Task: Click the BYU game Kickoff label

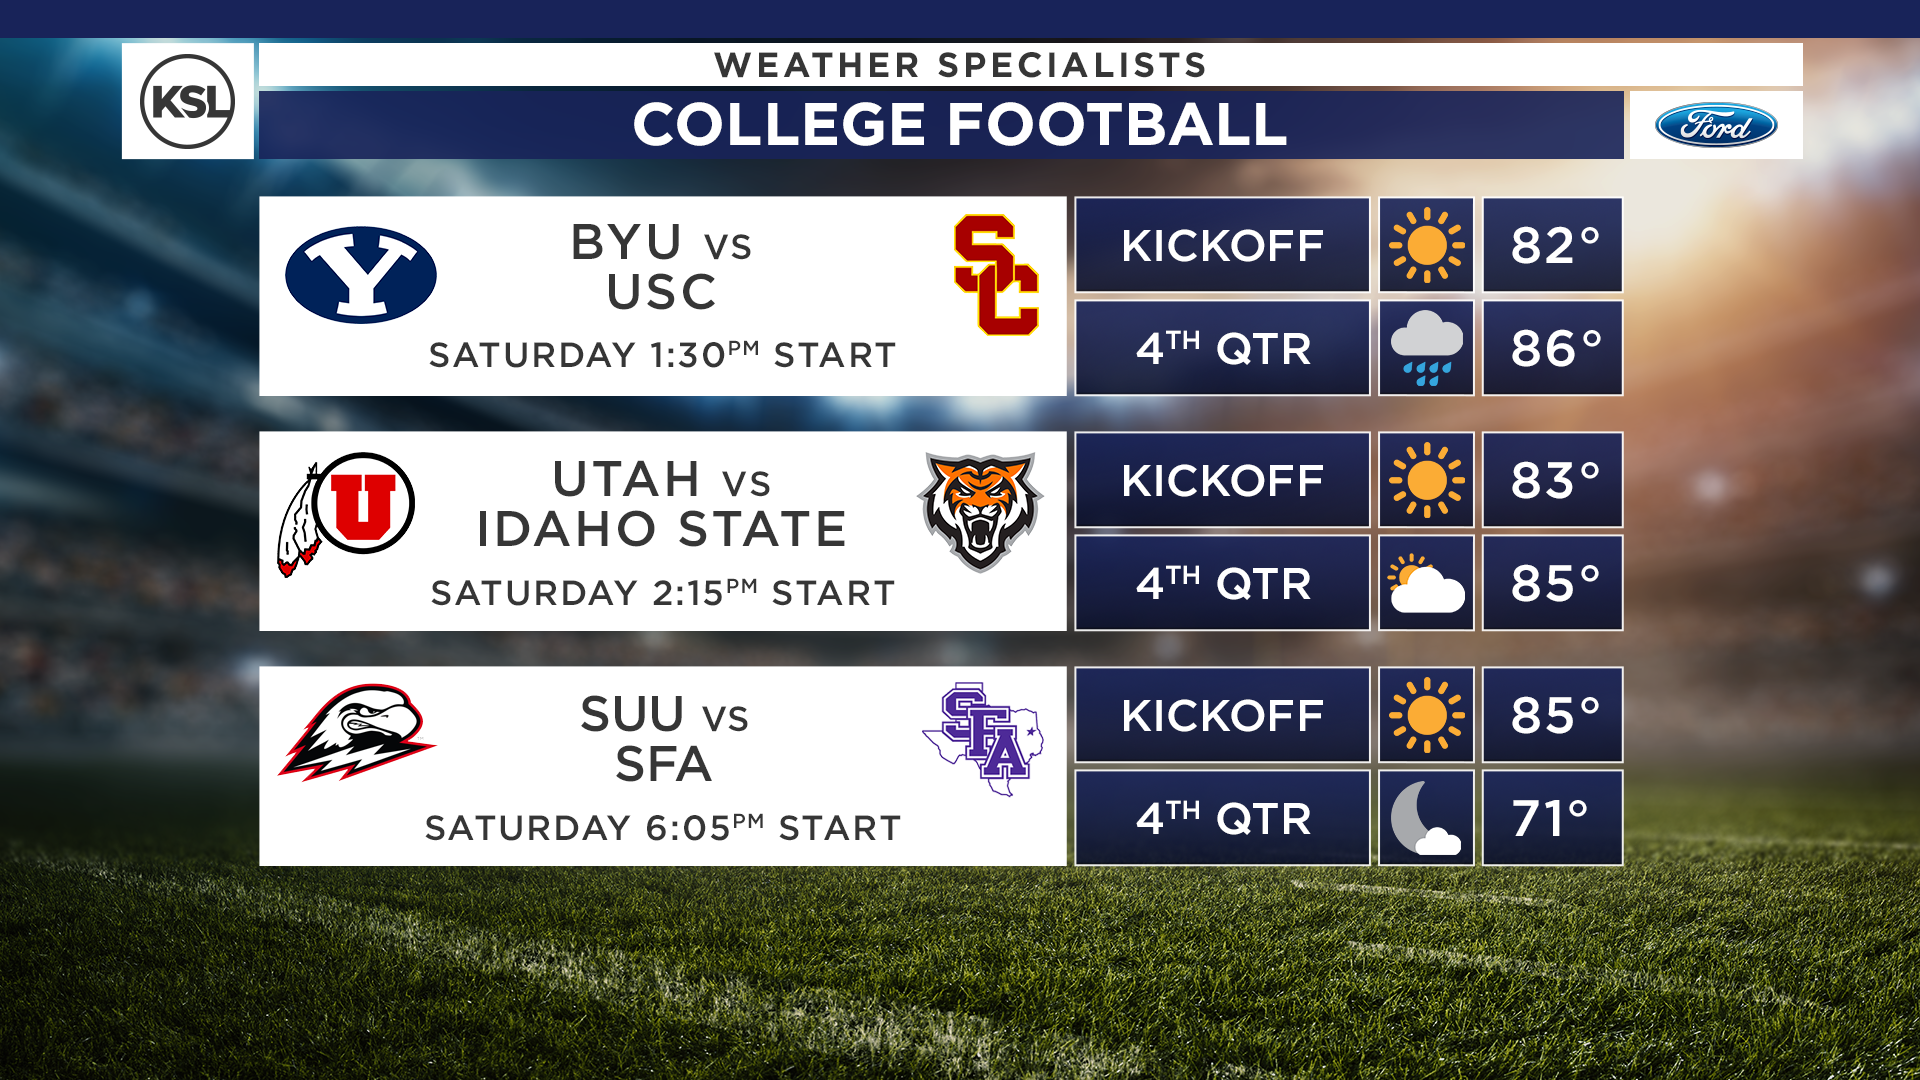Action: tap(1222, 245)
